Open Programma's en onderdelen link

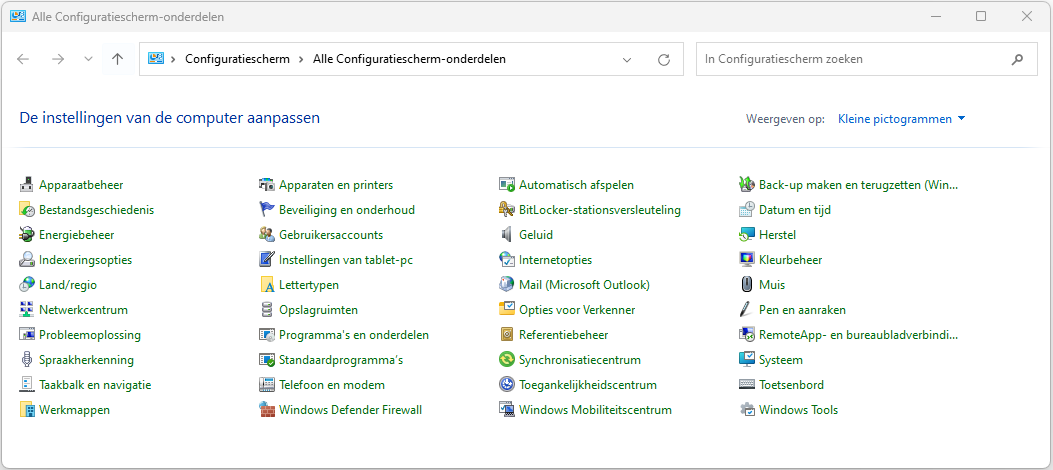point(354,335)
